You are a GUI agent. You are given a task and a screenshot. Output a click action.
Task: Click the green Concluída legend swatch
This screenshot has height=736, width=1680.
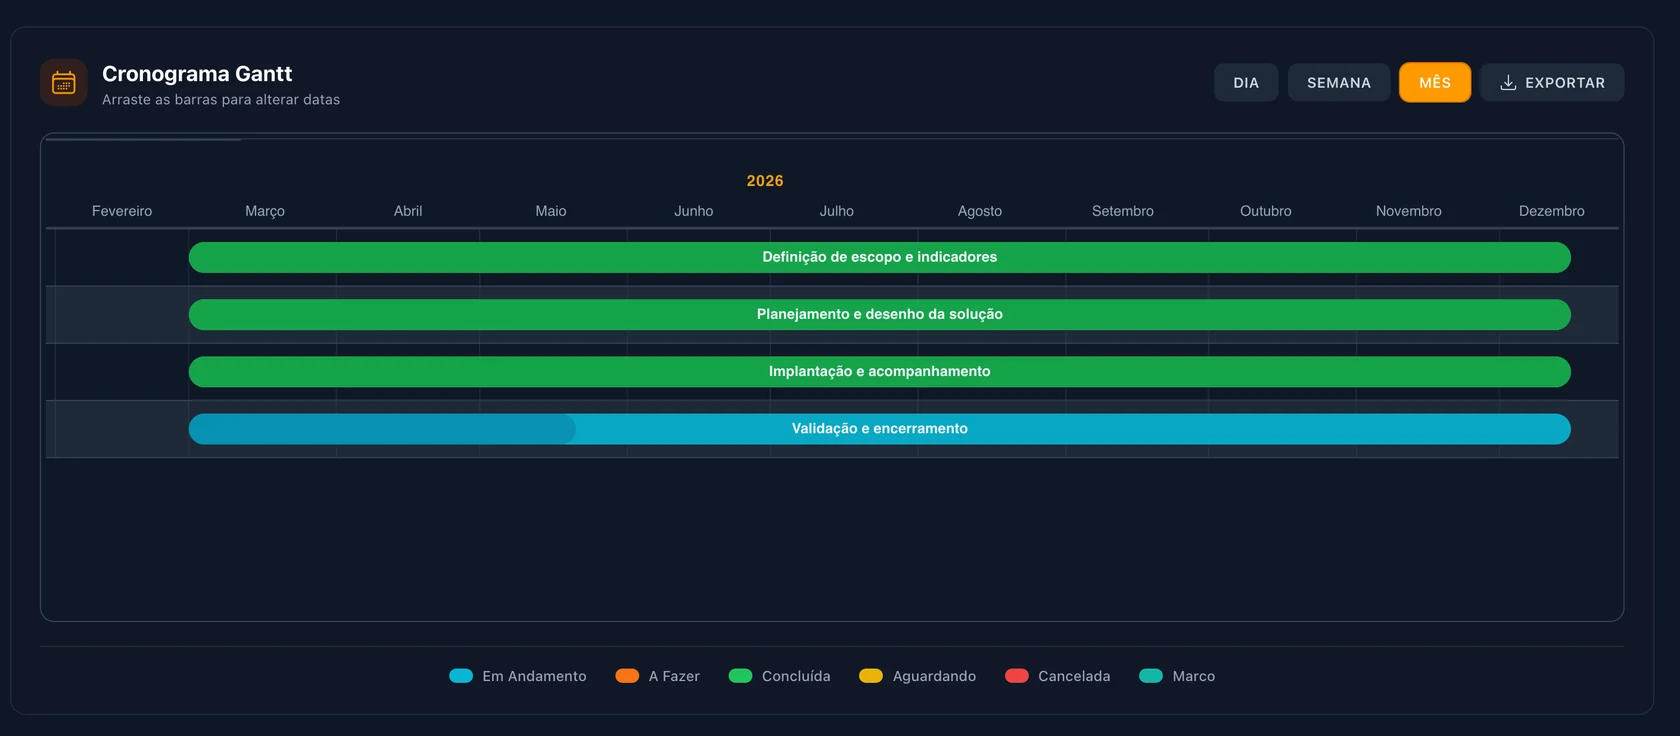pos(740,676)
